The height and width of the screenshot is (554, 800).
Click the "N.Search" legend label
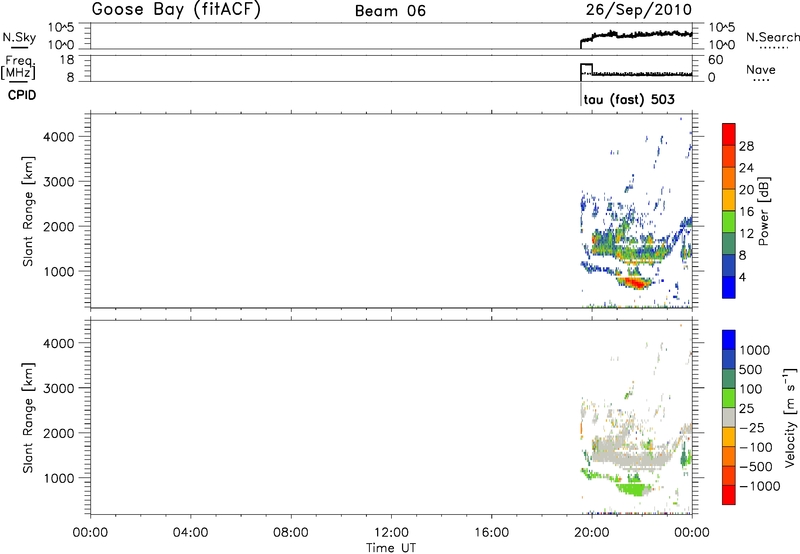point(772,37)
